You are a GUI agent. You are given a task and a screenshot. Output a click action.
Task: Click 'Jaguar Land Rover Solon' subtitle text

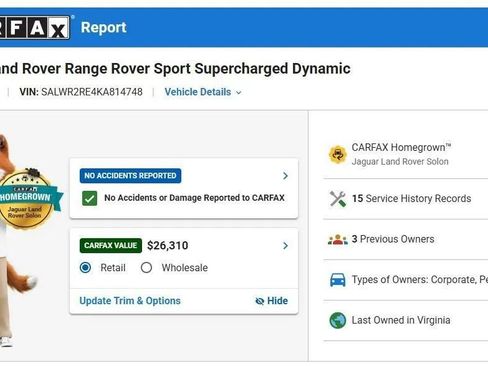[x=400, y=162]
